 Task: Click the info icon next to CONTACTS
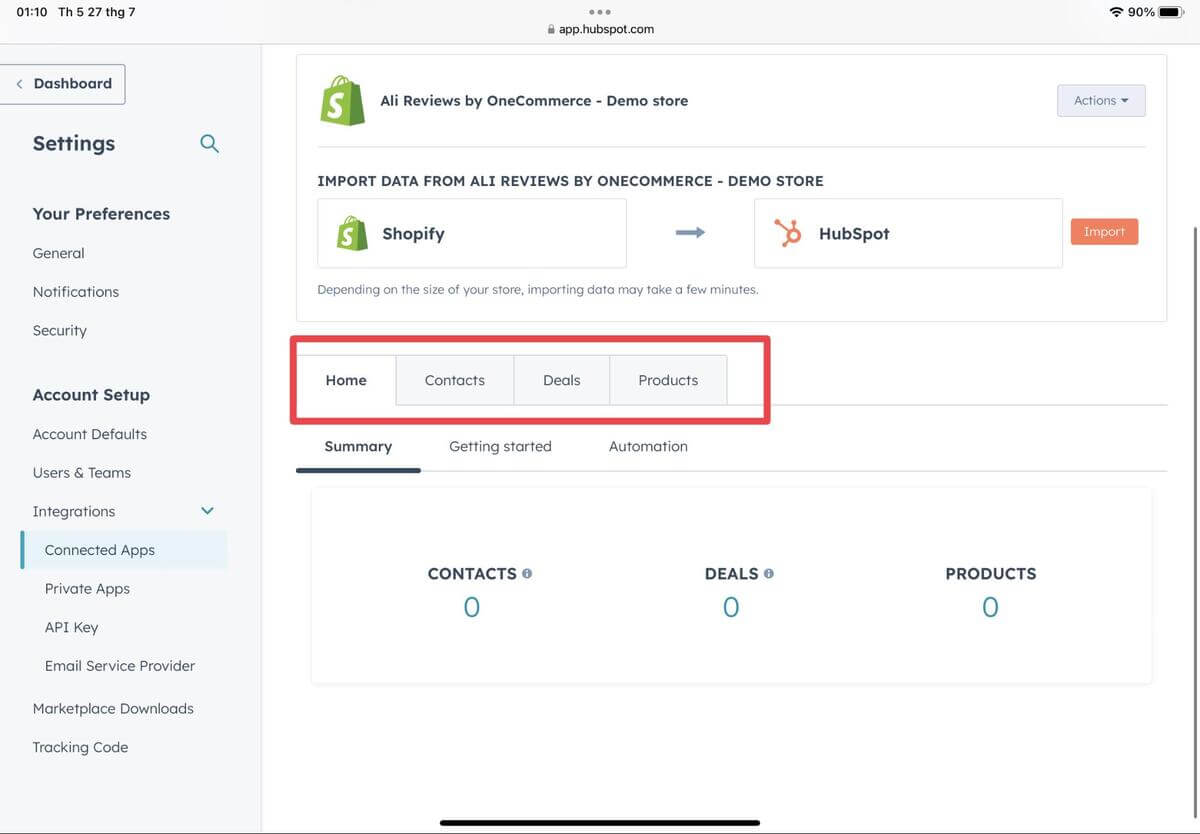click(527, 574)
